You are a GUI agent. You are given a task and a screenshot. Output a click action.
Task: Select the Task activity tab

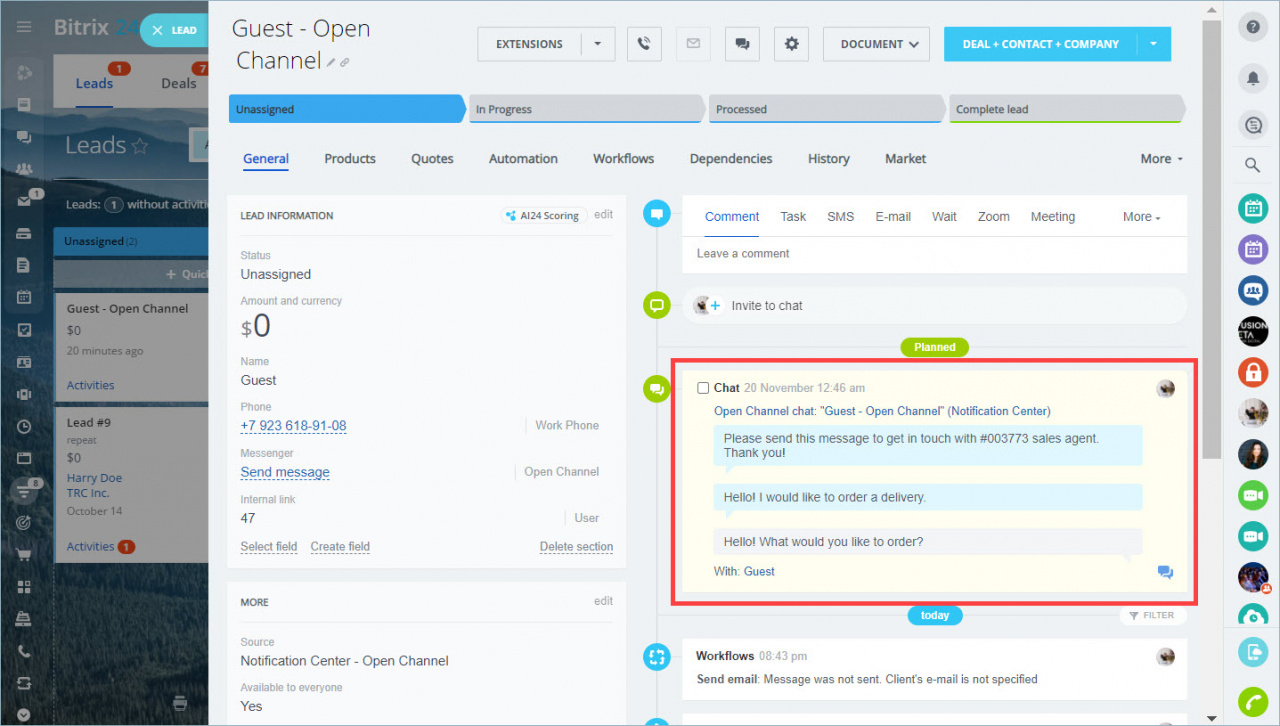tap(793, 217)
